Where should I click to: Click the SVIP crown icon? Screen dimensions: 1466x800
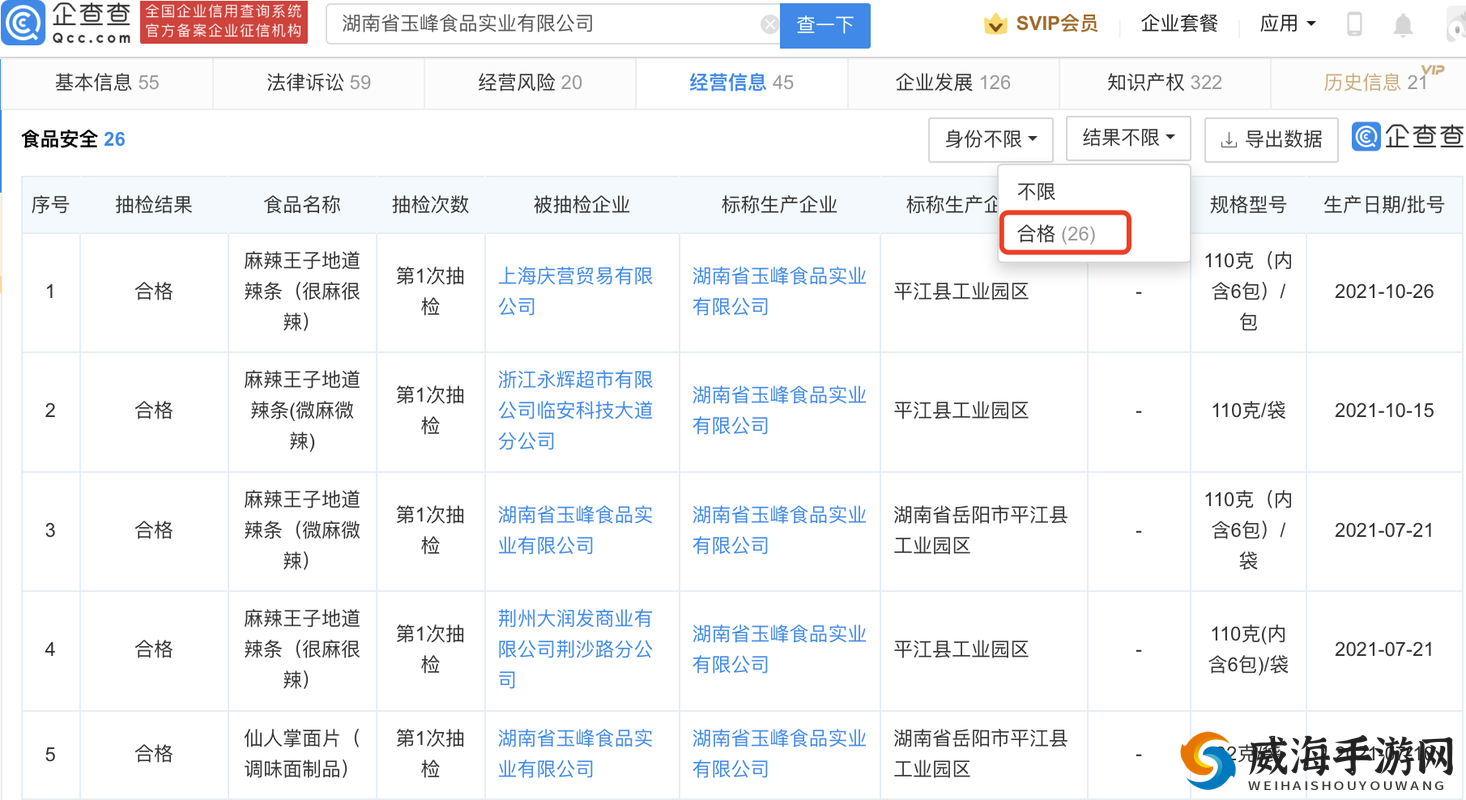[x=995, y=24]
